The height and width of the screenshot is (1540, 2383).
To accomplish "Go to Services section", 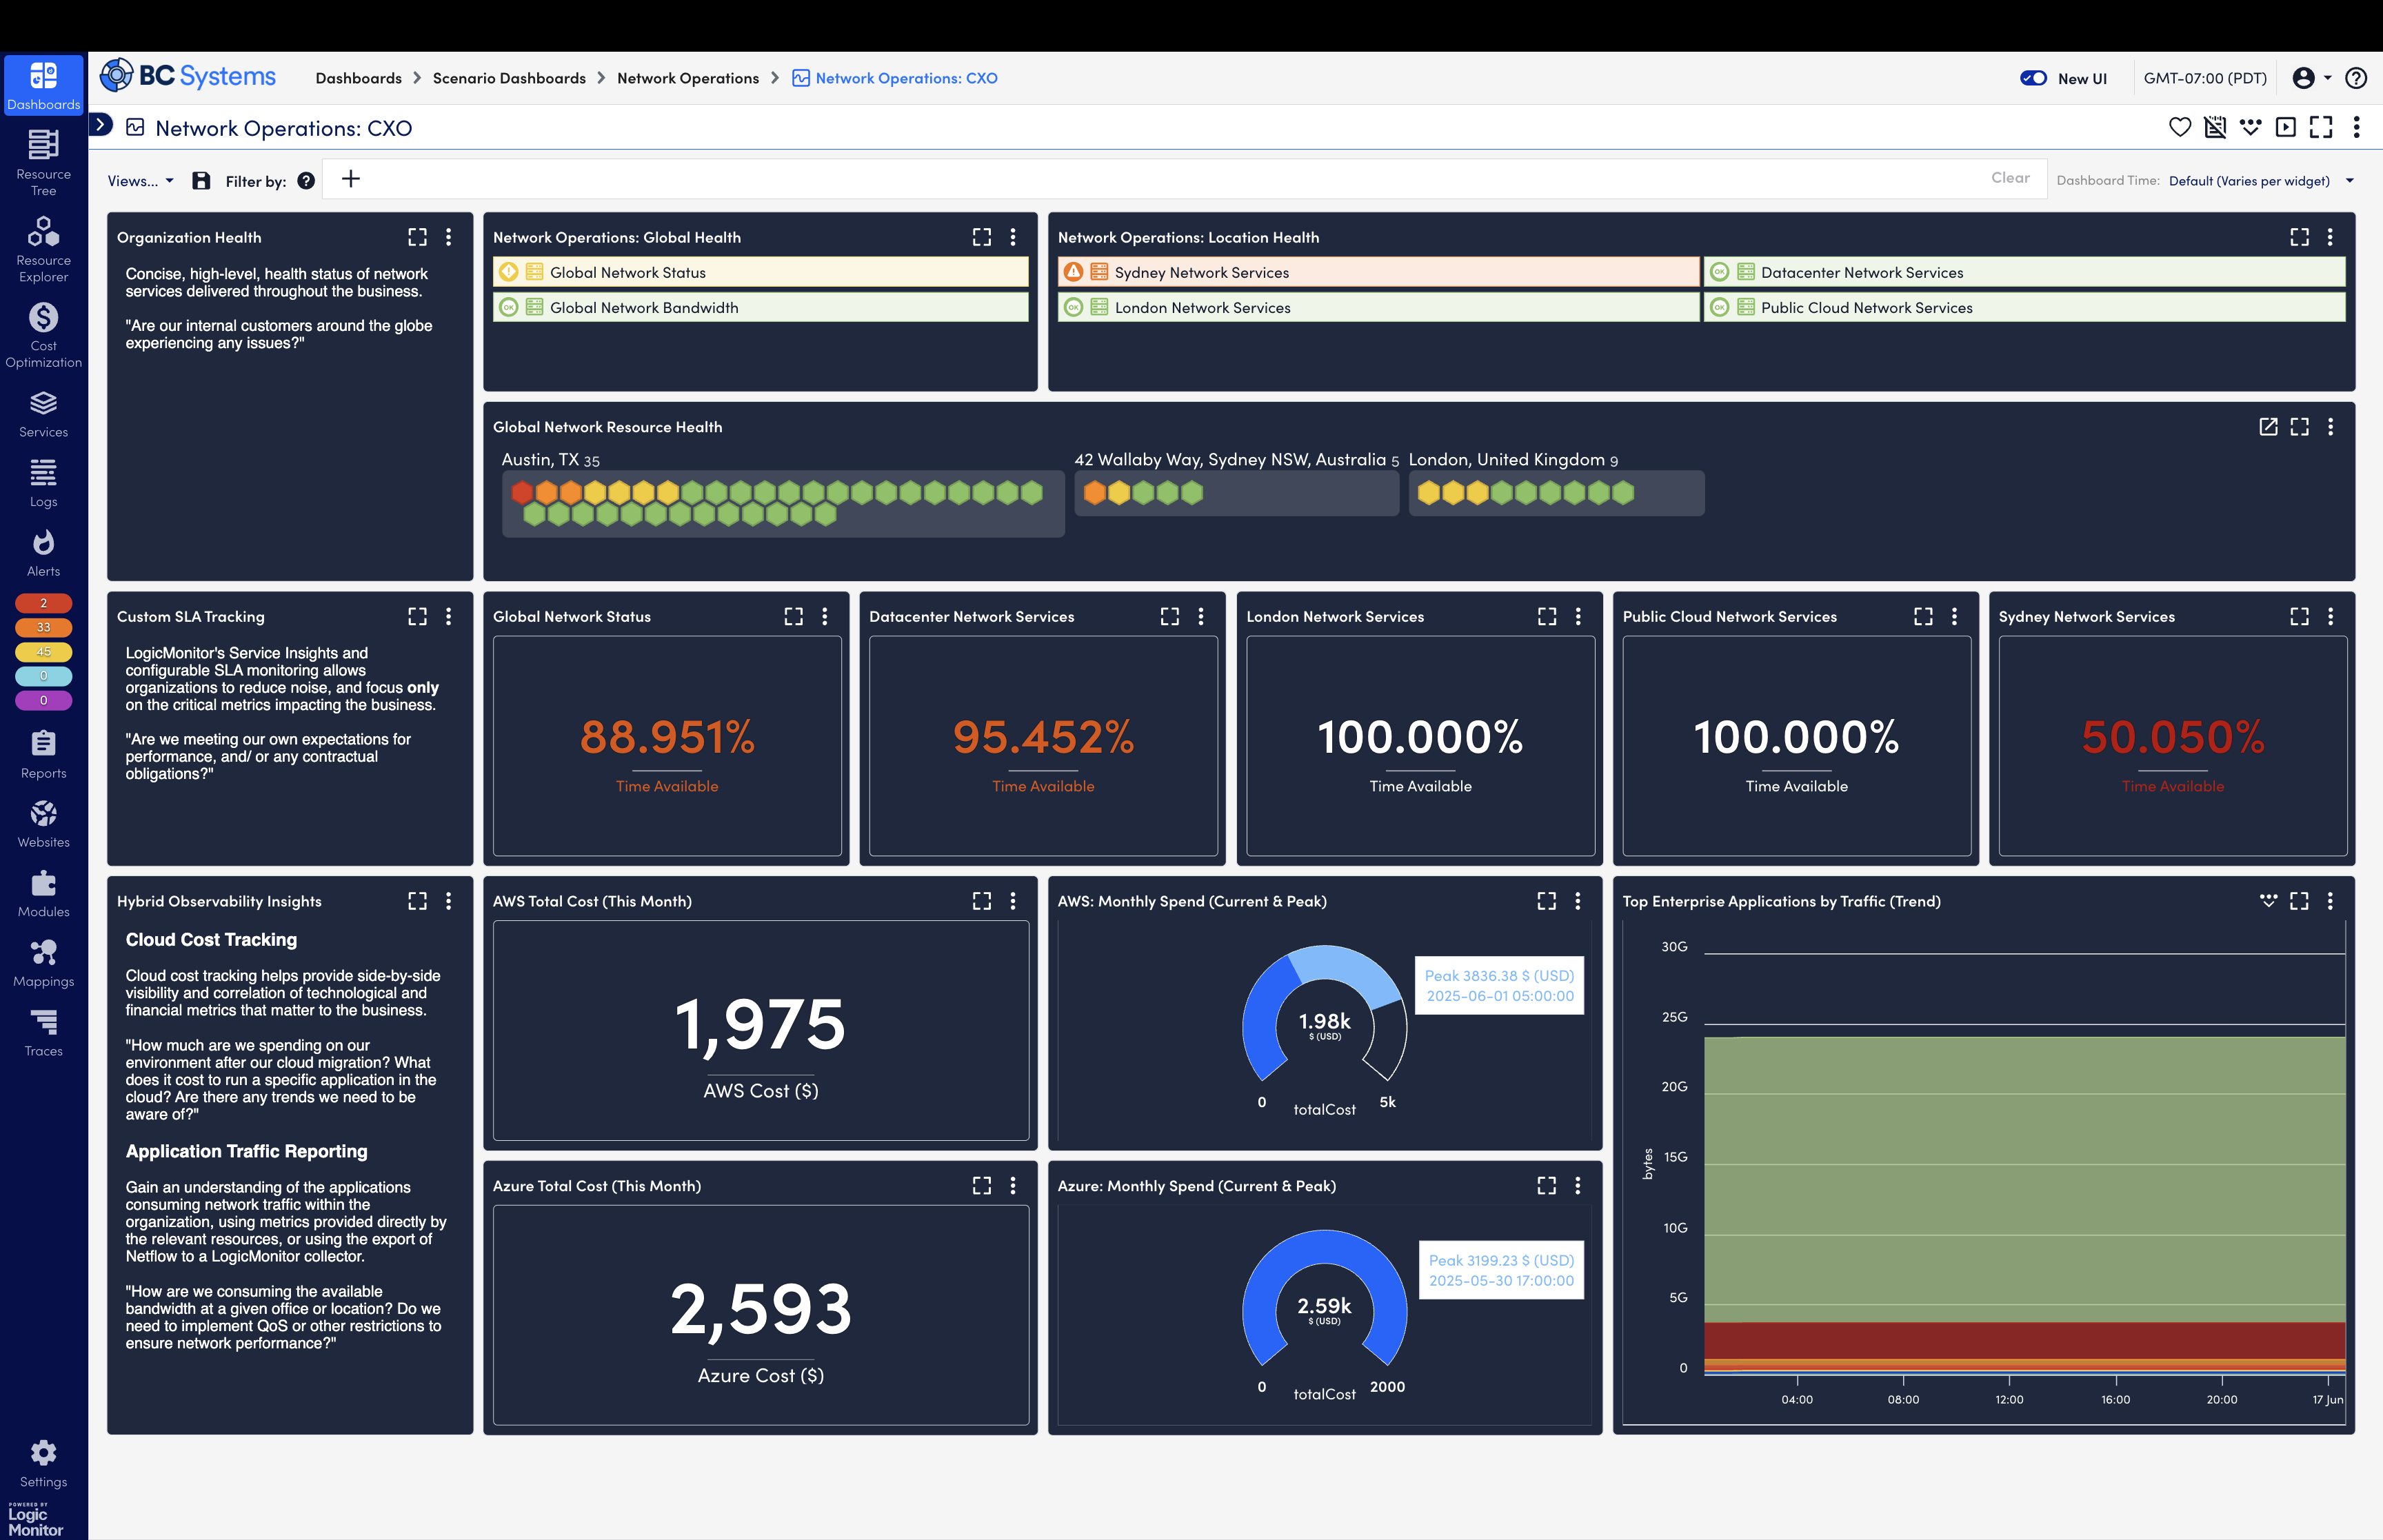I will tap(43, 414).
